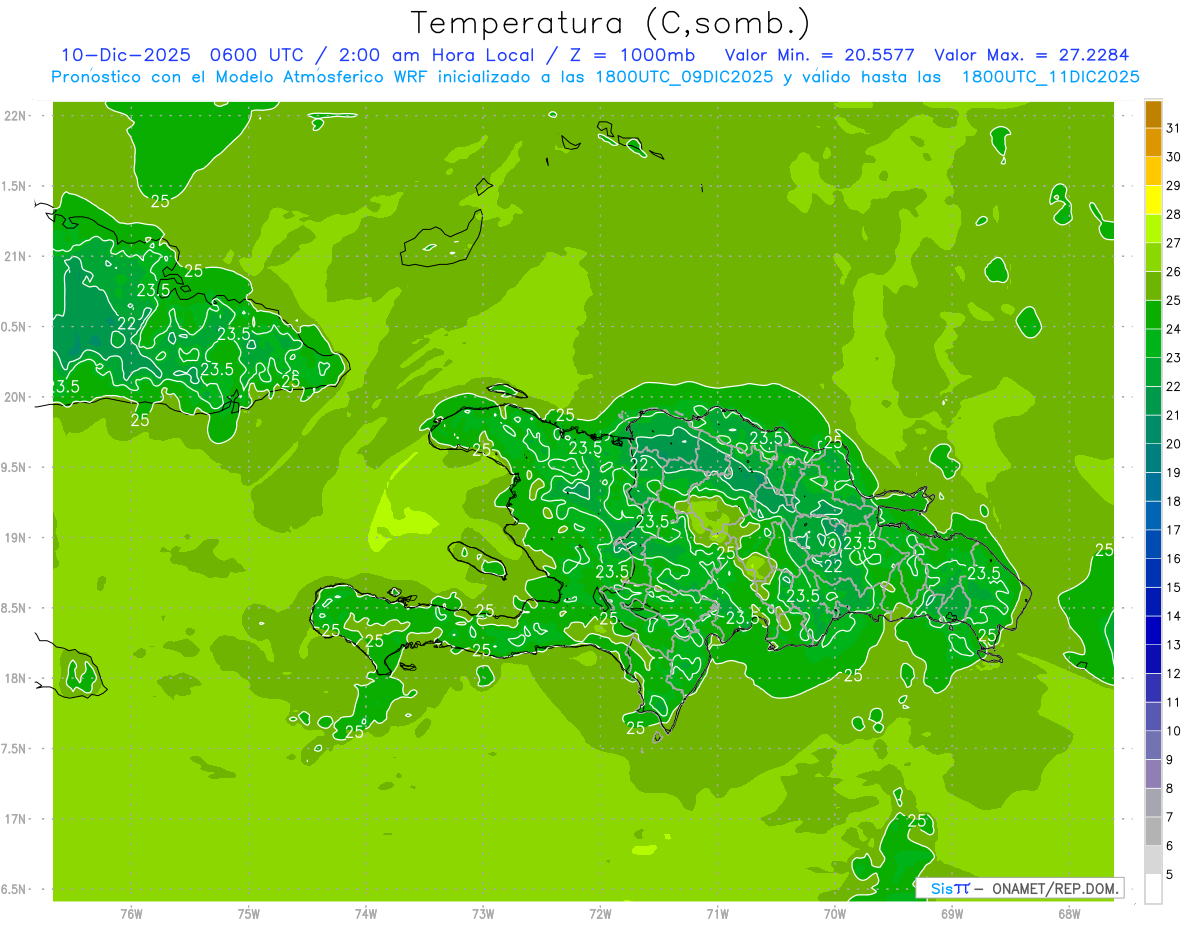
Task: Pick the gray swatch between 6 and 7
Action: tap(1153, 831)
